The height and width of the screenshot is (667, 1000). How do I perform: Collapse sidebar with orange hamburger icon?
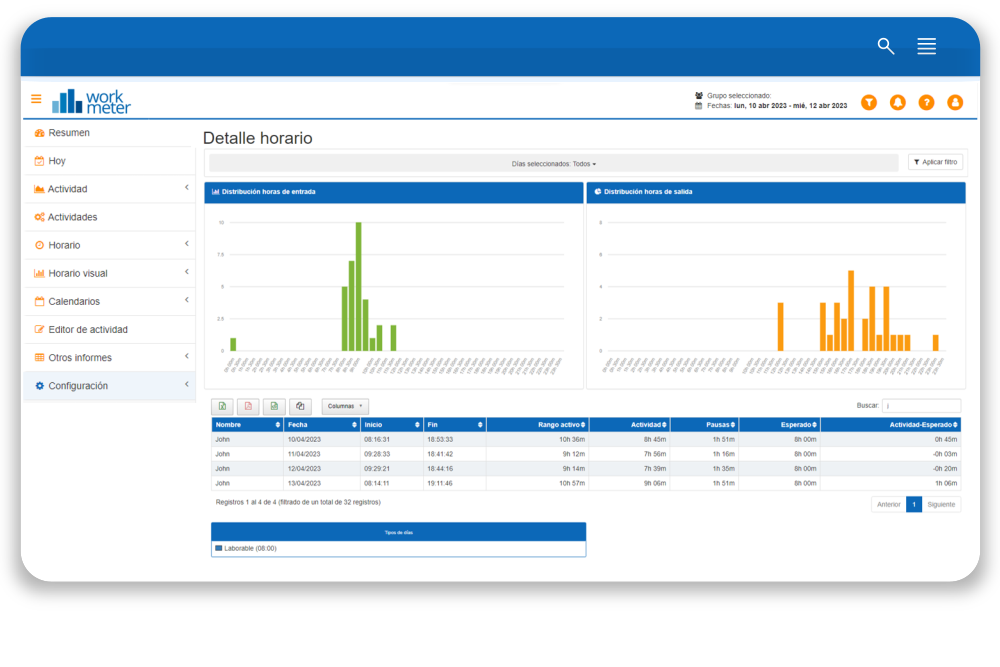[x=36, y=99]
